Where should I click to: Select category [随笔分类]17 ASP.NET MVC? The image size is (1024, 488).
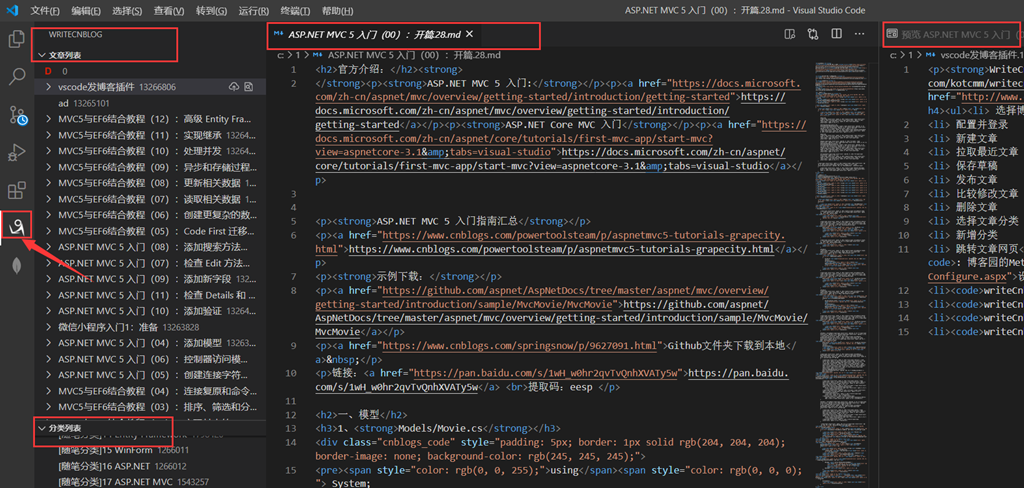click(x=150, y=482)
